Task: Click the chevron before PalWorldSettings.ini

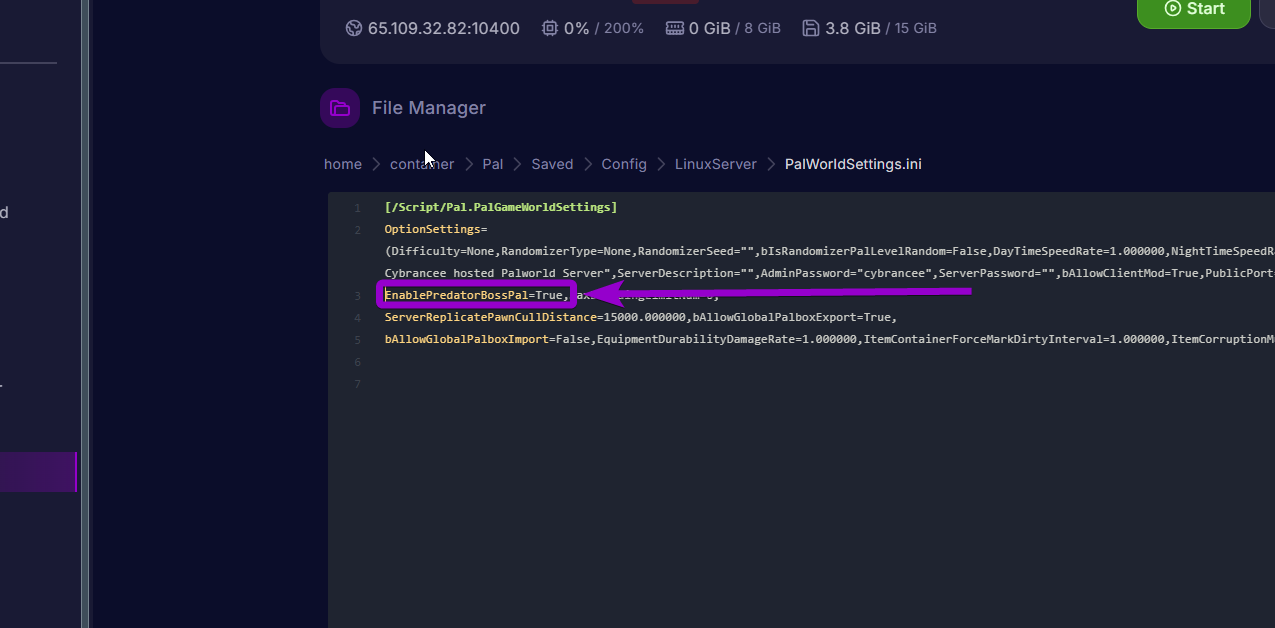Action: [771, 164]
